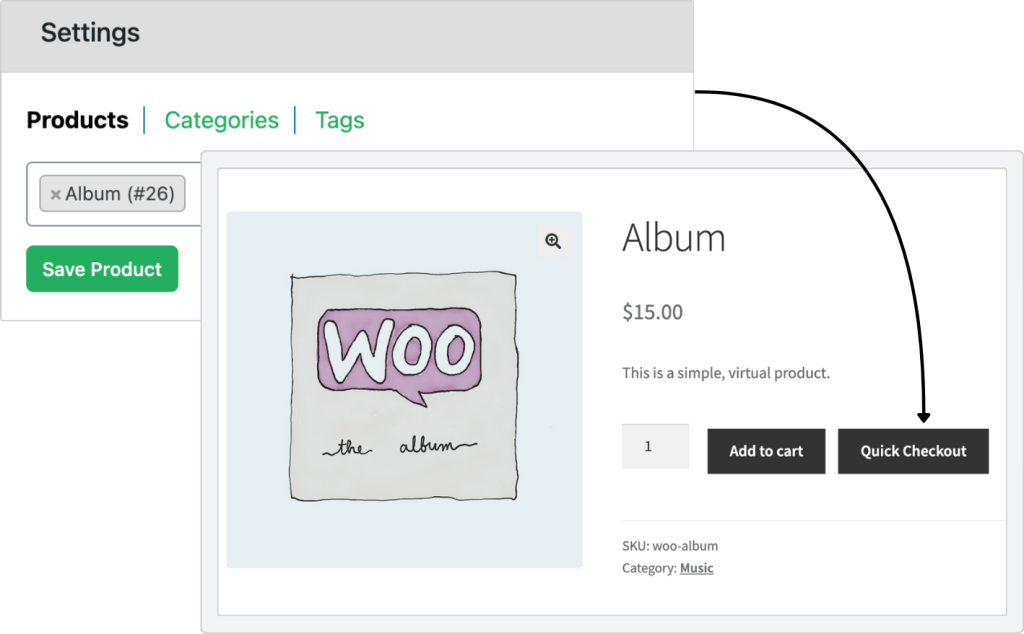This screenshot has height=634, width=1024.
Task: Click the arrowhead pointing at Quick Checkout
Action: tap(923, 417)
